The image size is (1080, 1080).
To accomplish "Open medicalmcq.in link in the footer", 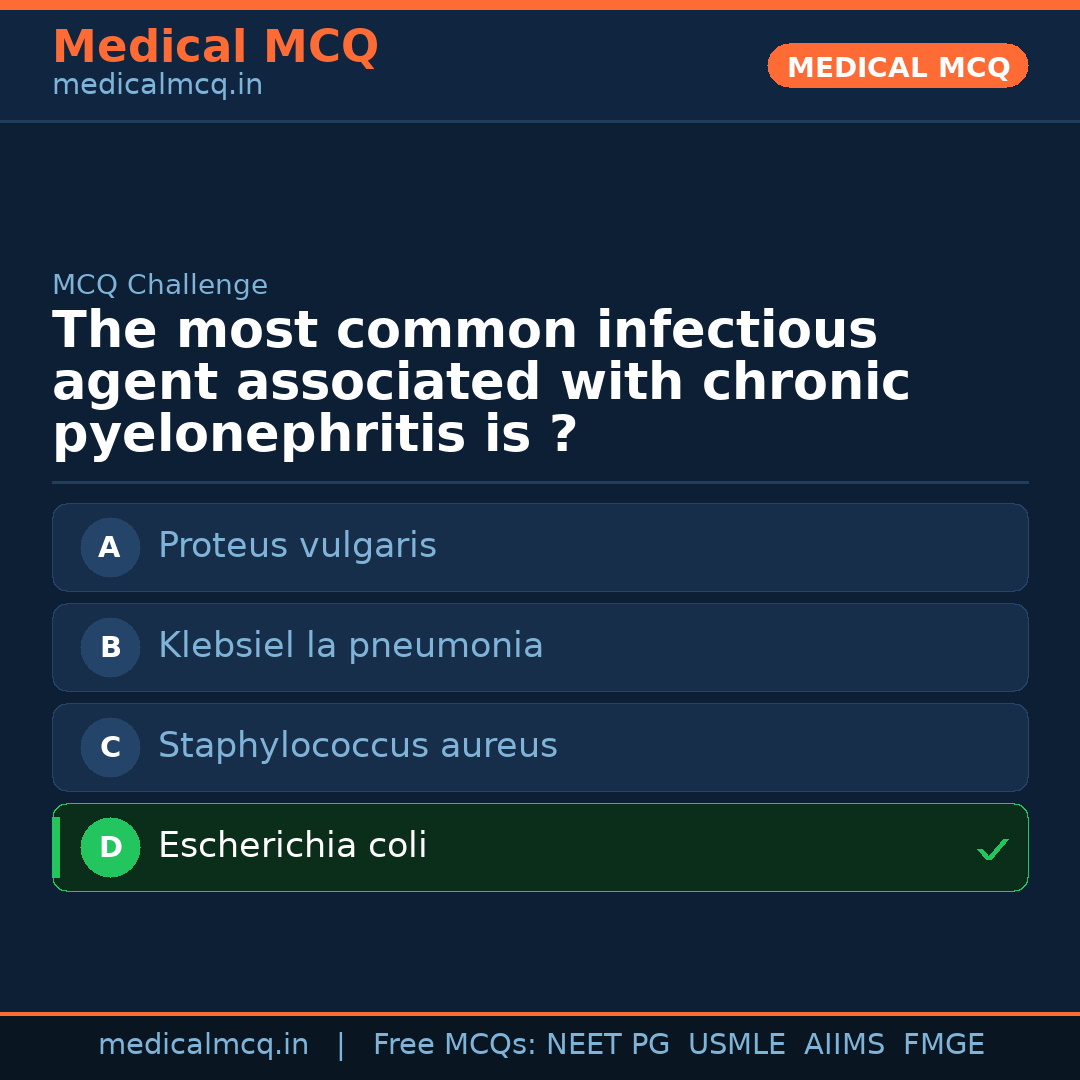I will point(203,1045).
